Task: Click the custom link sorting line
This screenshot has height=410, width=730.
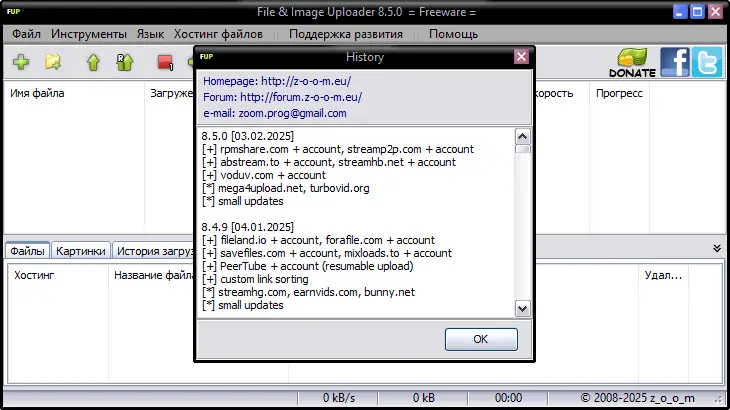Action: [x=255, y=279]
